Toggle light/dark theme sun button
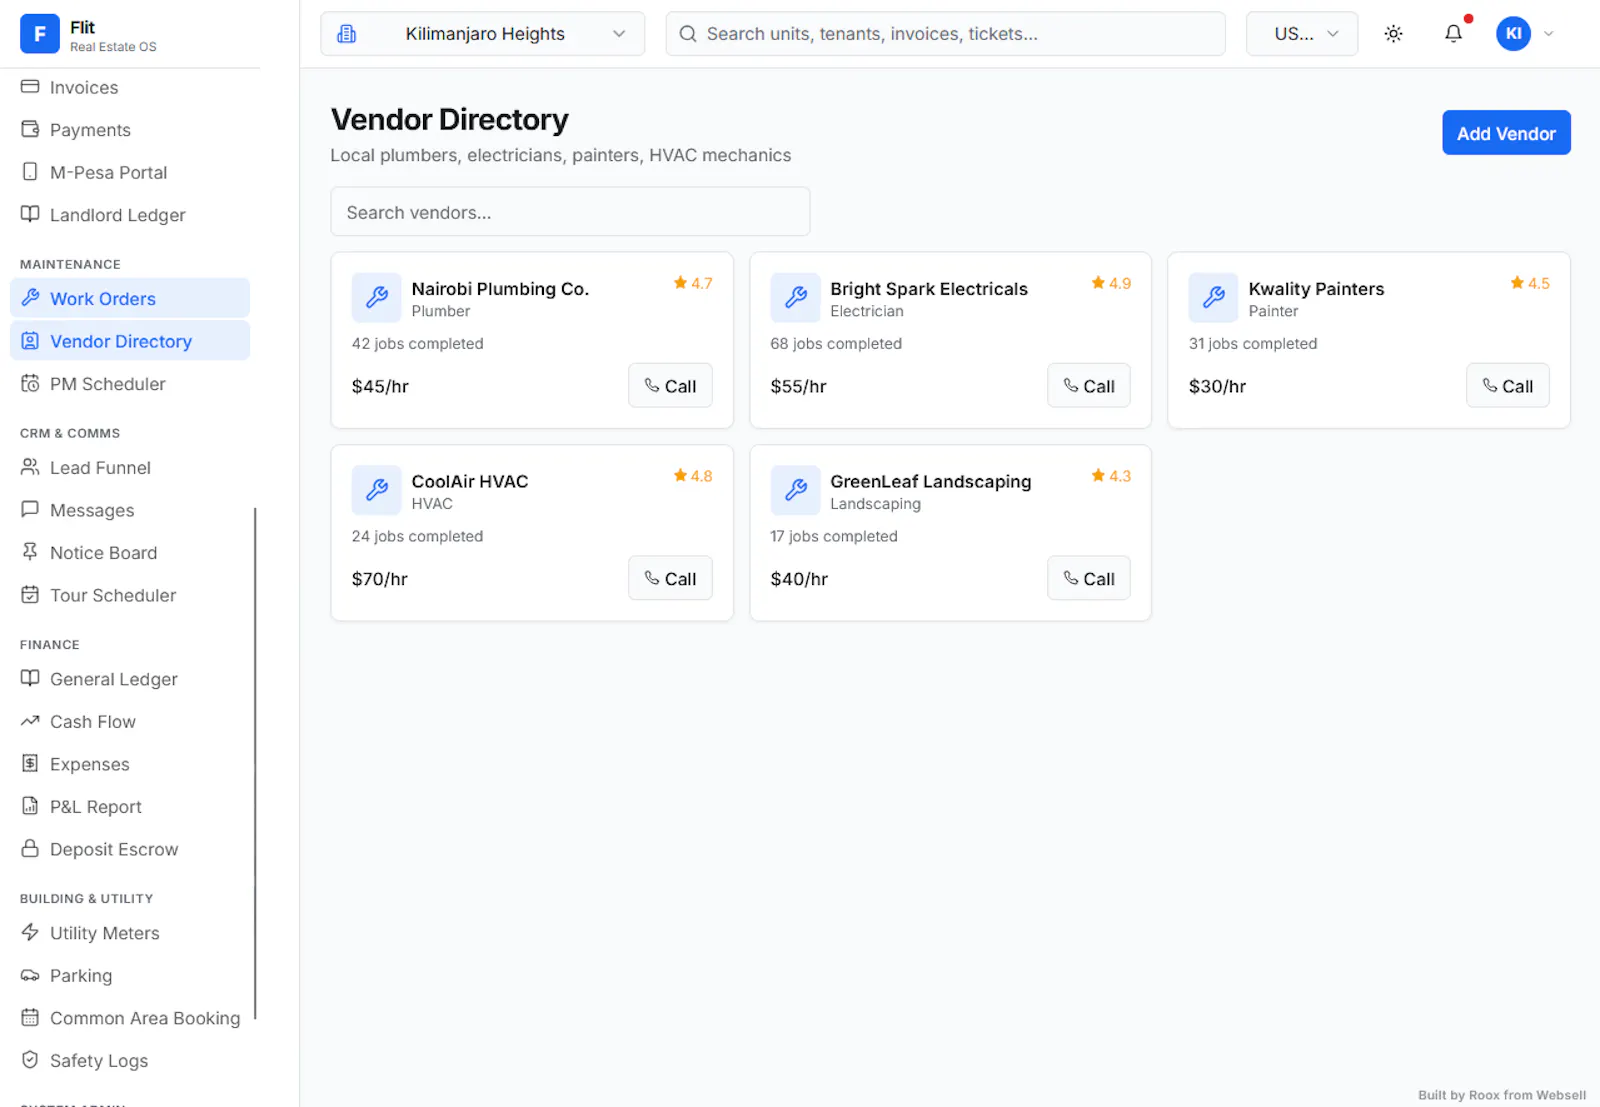Screen dimensions: 1600x1107 tap(1393, 33)
